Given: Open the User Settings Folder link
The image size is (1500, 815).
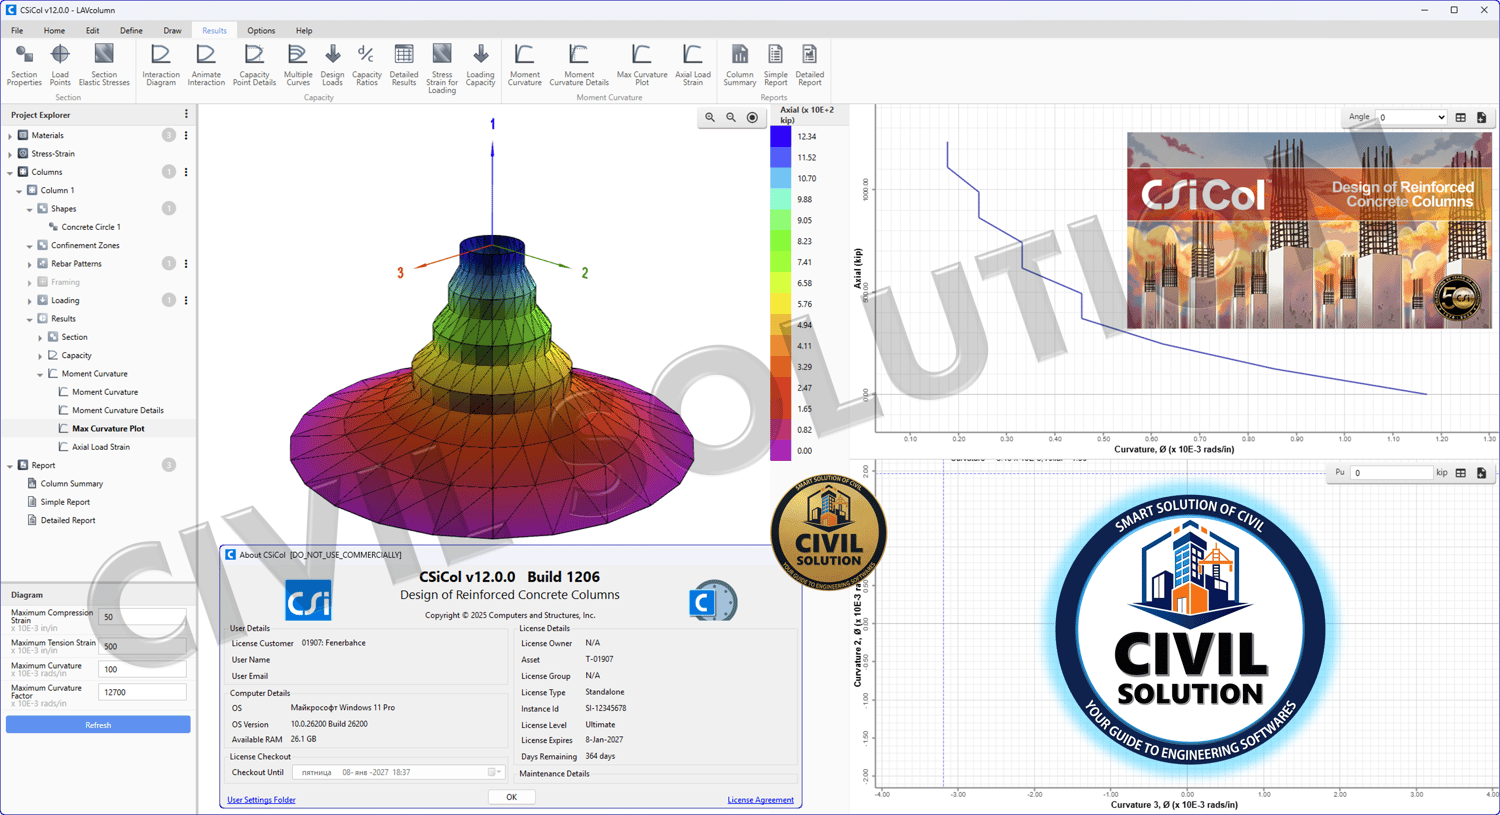Looking at the screenshot, I should click(261, 800).
